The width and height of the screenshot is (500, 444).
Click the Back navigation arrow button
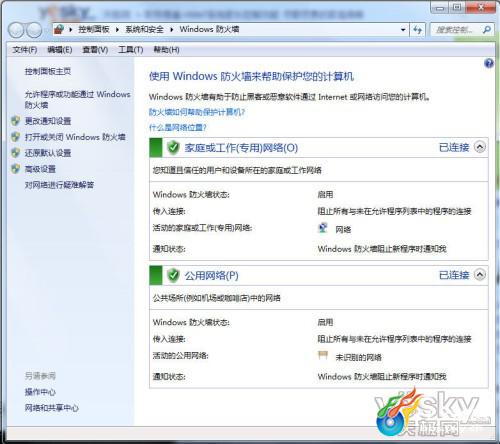pos(16,30)
